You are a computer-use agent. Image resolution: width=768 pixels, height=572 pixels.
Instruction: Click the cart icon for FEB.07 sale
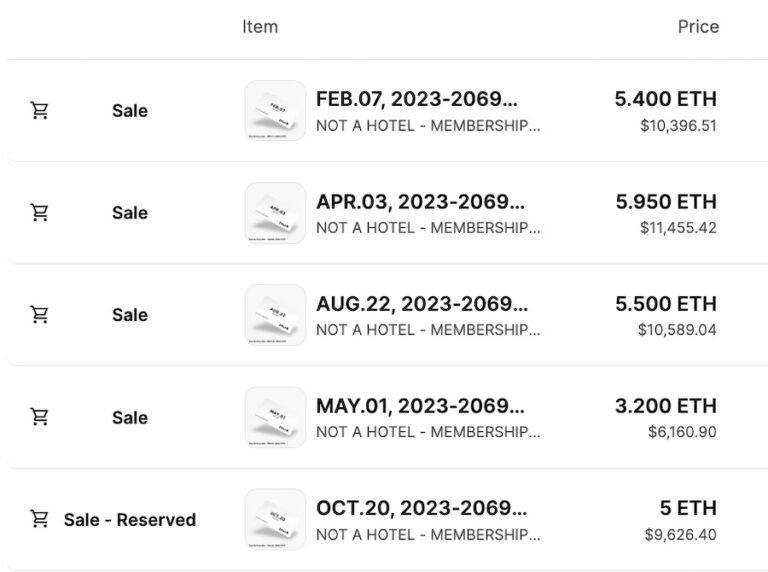coord(40,111)
